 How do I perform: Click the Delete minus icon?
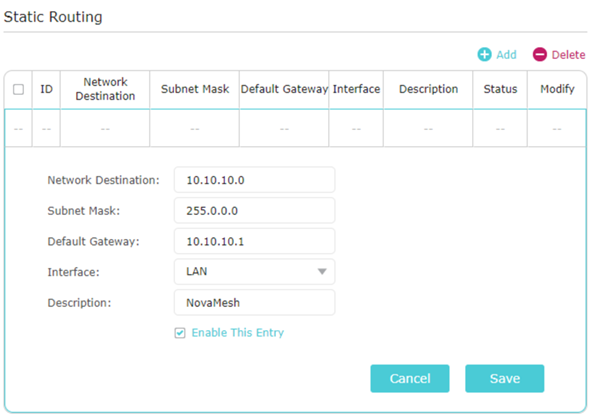tap(540, 55)
